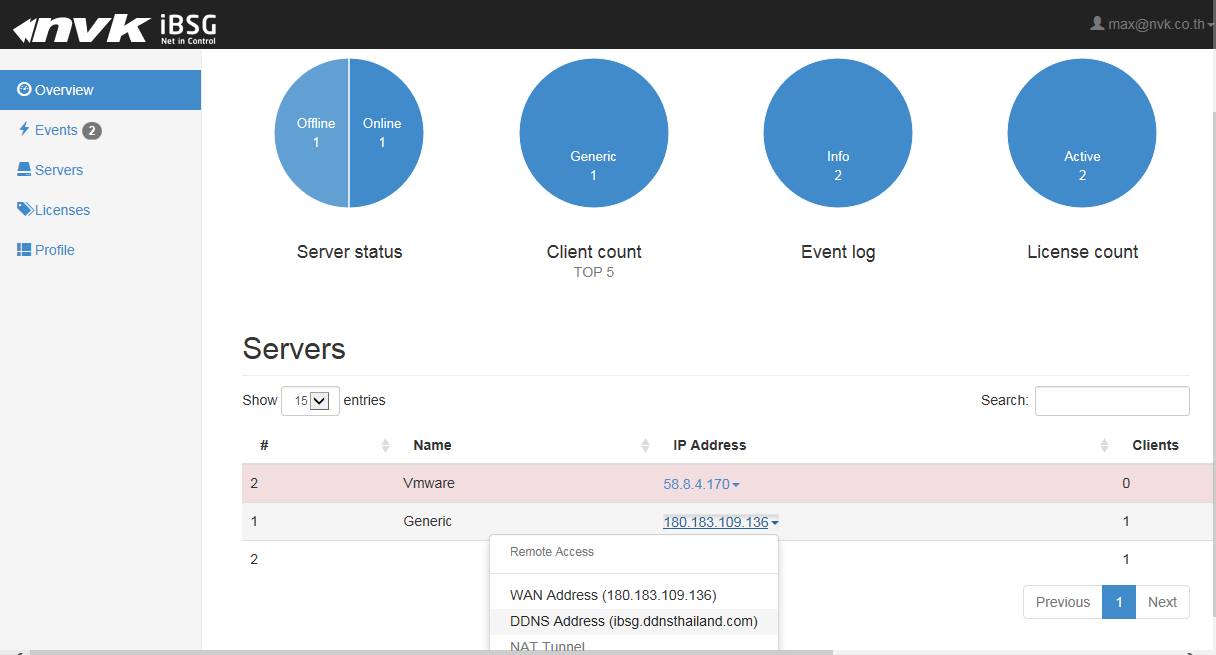1216x655 pixels.
Task: Click the Online half of Server status pie
Action: click(386, 133)
